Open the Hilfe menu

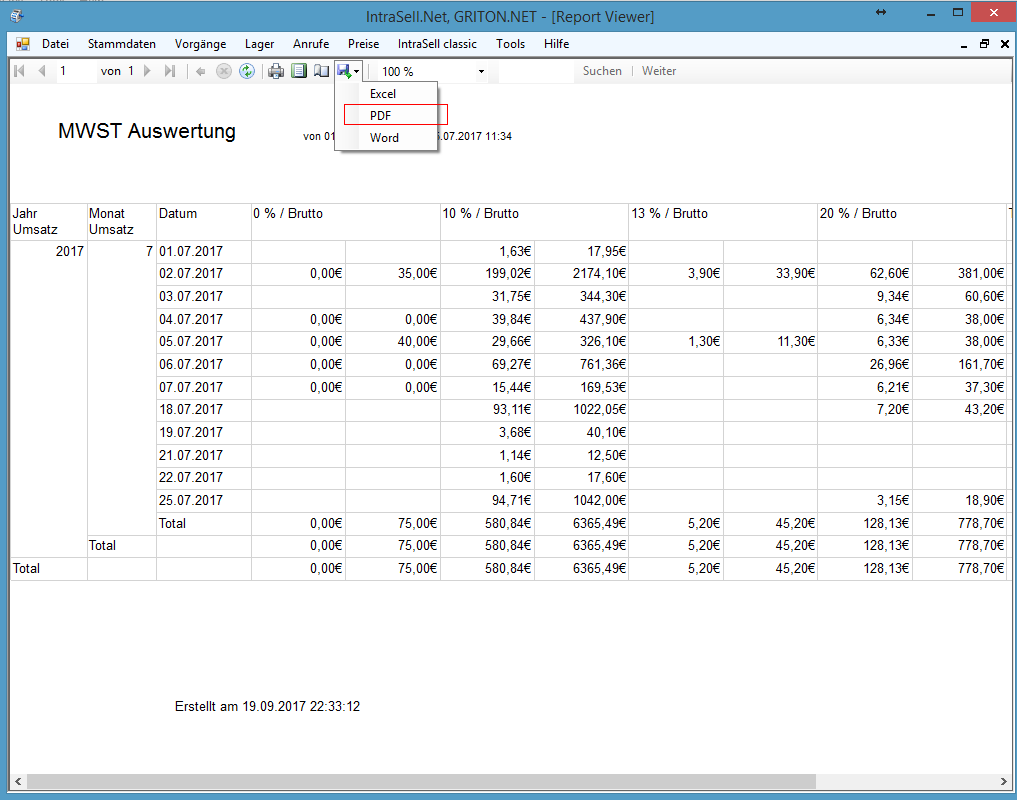click(x=556, y=44)
